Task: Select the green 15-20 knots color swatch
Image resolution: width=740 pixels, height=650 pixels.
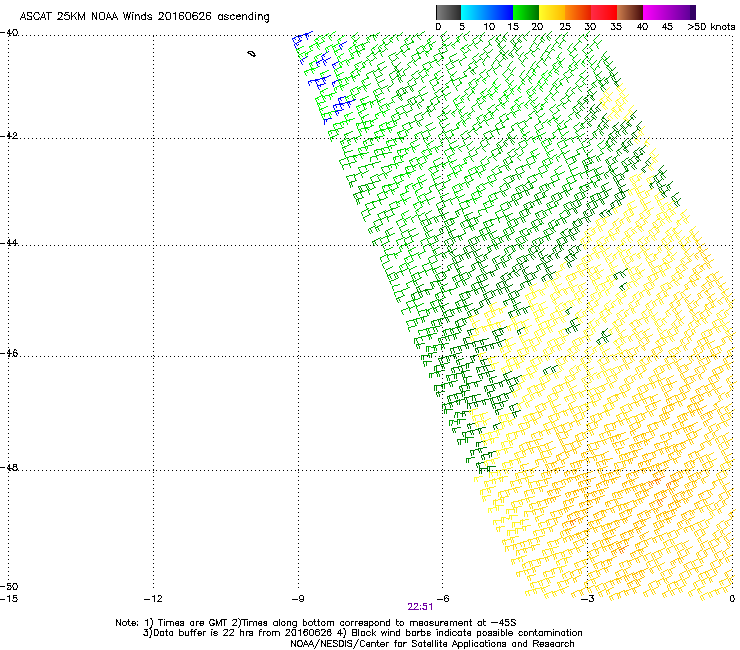Action: point(526,12)
